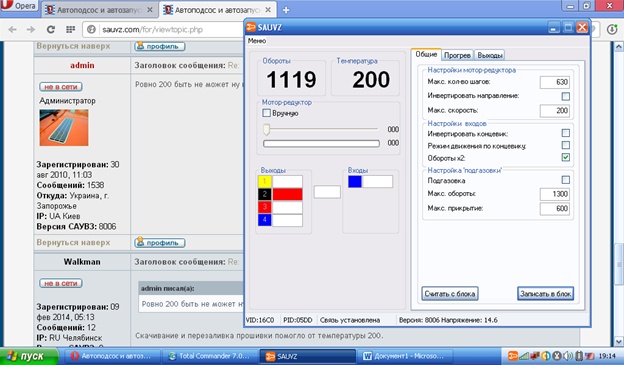Click the Opera address bar URL
Image resolution: width=624 pixels, height=365 pixels.
coord(152,29)
